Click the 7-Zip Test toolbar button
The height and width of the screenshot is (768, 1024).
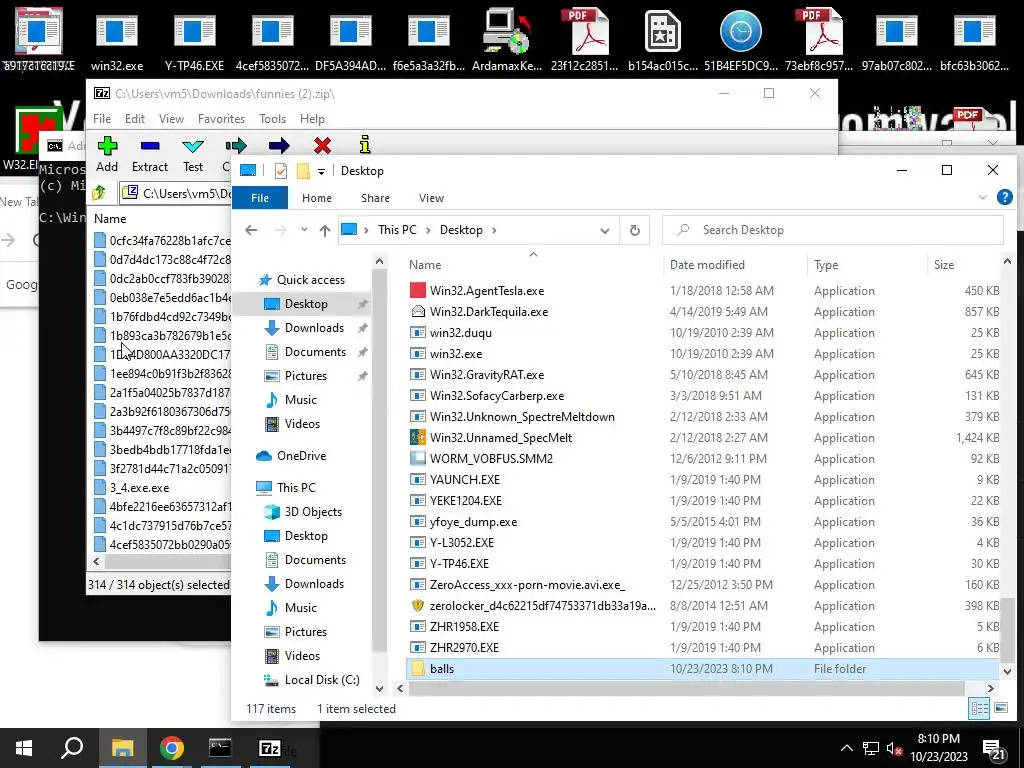(x=193, y=154)
